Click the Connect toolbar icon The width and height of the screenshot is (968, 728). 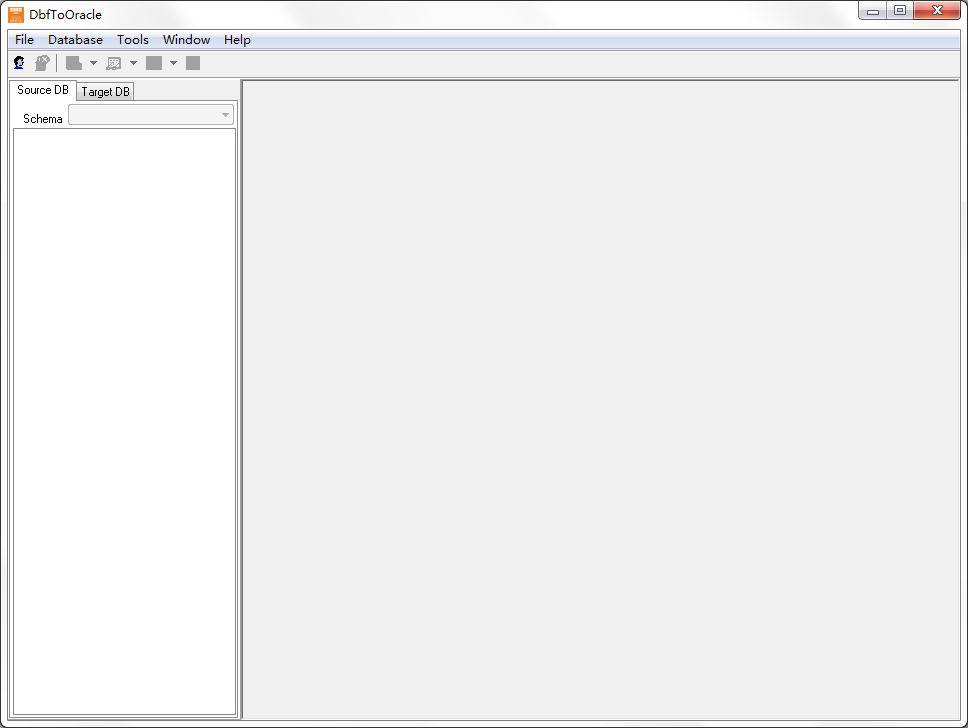(19, 62)
